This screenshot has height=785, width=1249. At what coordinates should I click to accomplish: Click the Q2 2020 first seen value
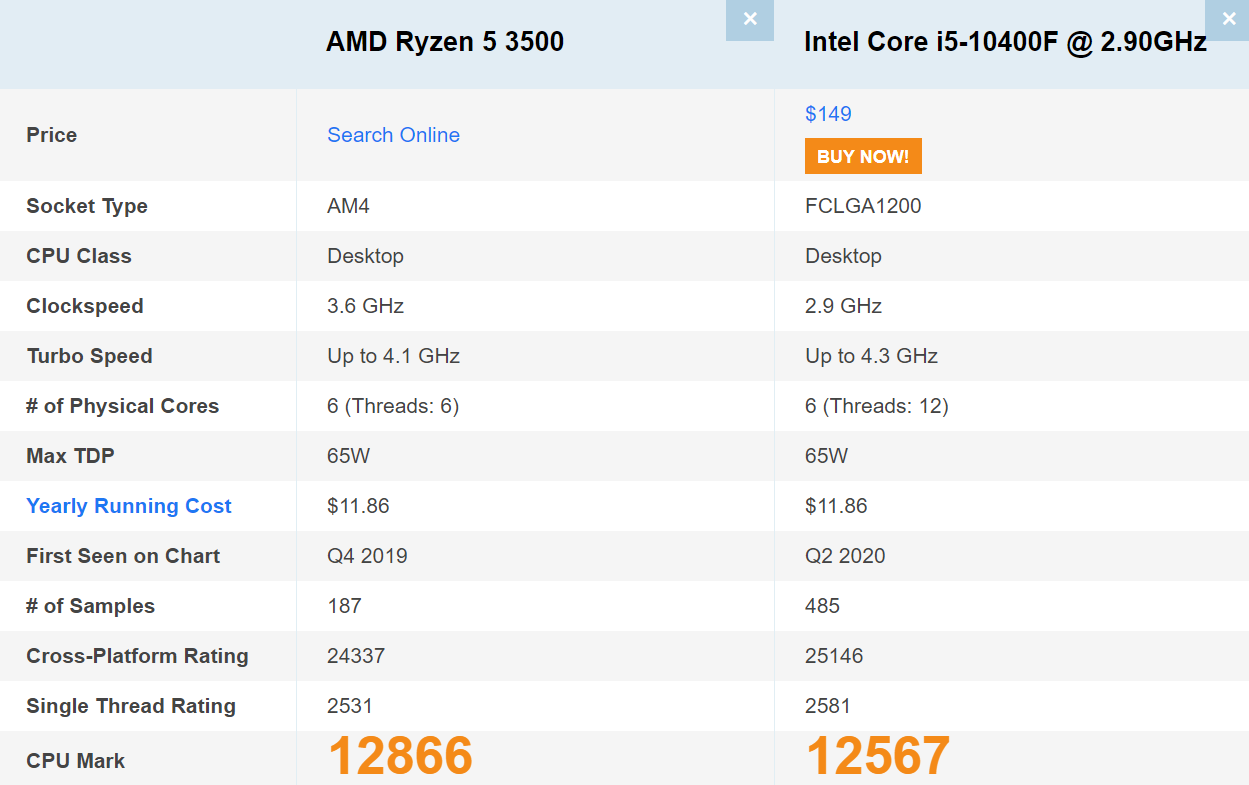pos(845,556)
